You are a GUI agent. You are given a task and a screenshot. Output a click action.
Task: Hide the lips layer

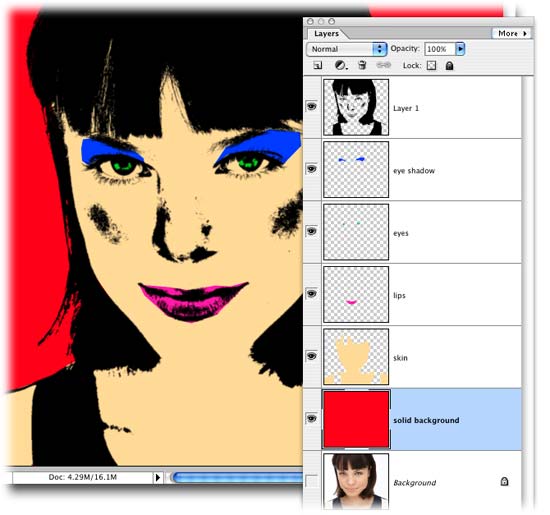(311, 294)
